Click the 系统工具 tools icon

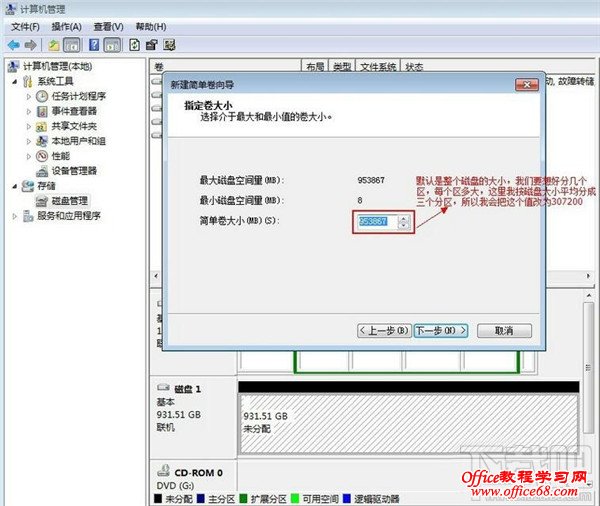tap(28, 81)
